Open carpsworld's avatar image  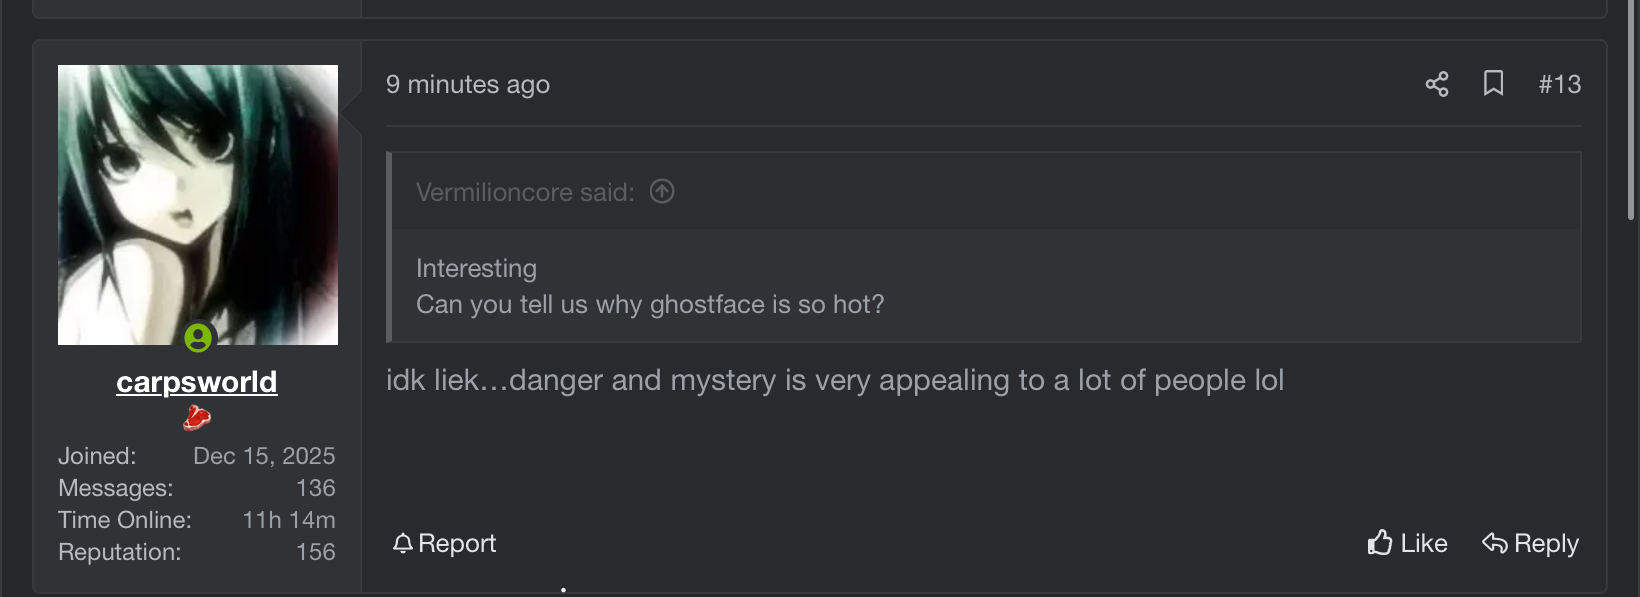198,200
